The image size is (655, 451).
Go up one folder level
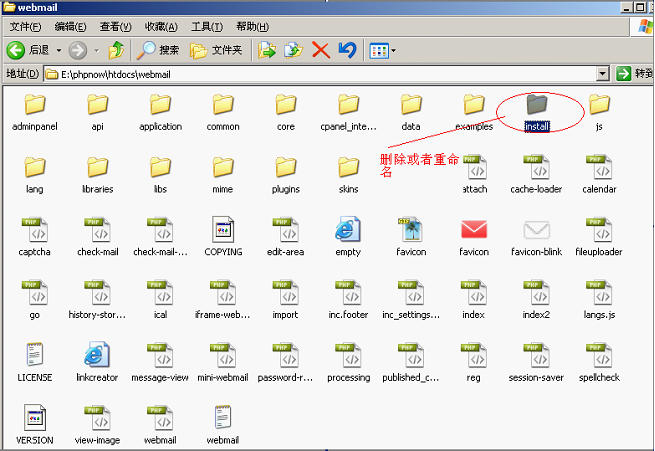click(x=116, y=51)
